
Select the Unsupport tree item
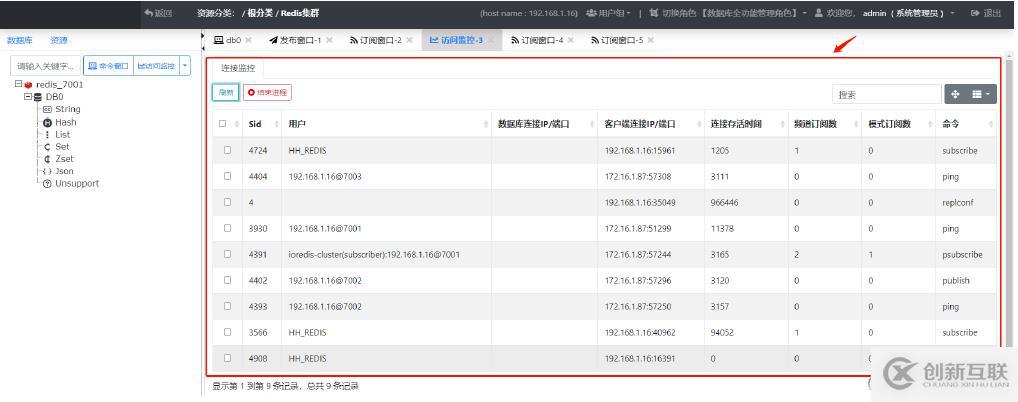click(71, 183)
